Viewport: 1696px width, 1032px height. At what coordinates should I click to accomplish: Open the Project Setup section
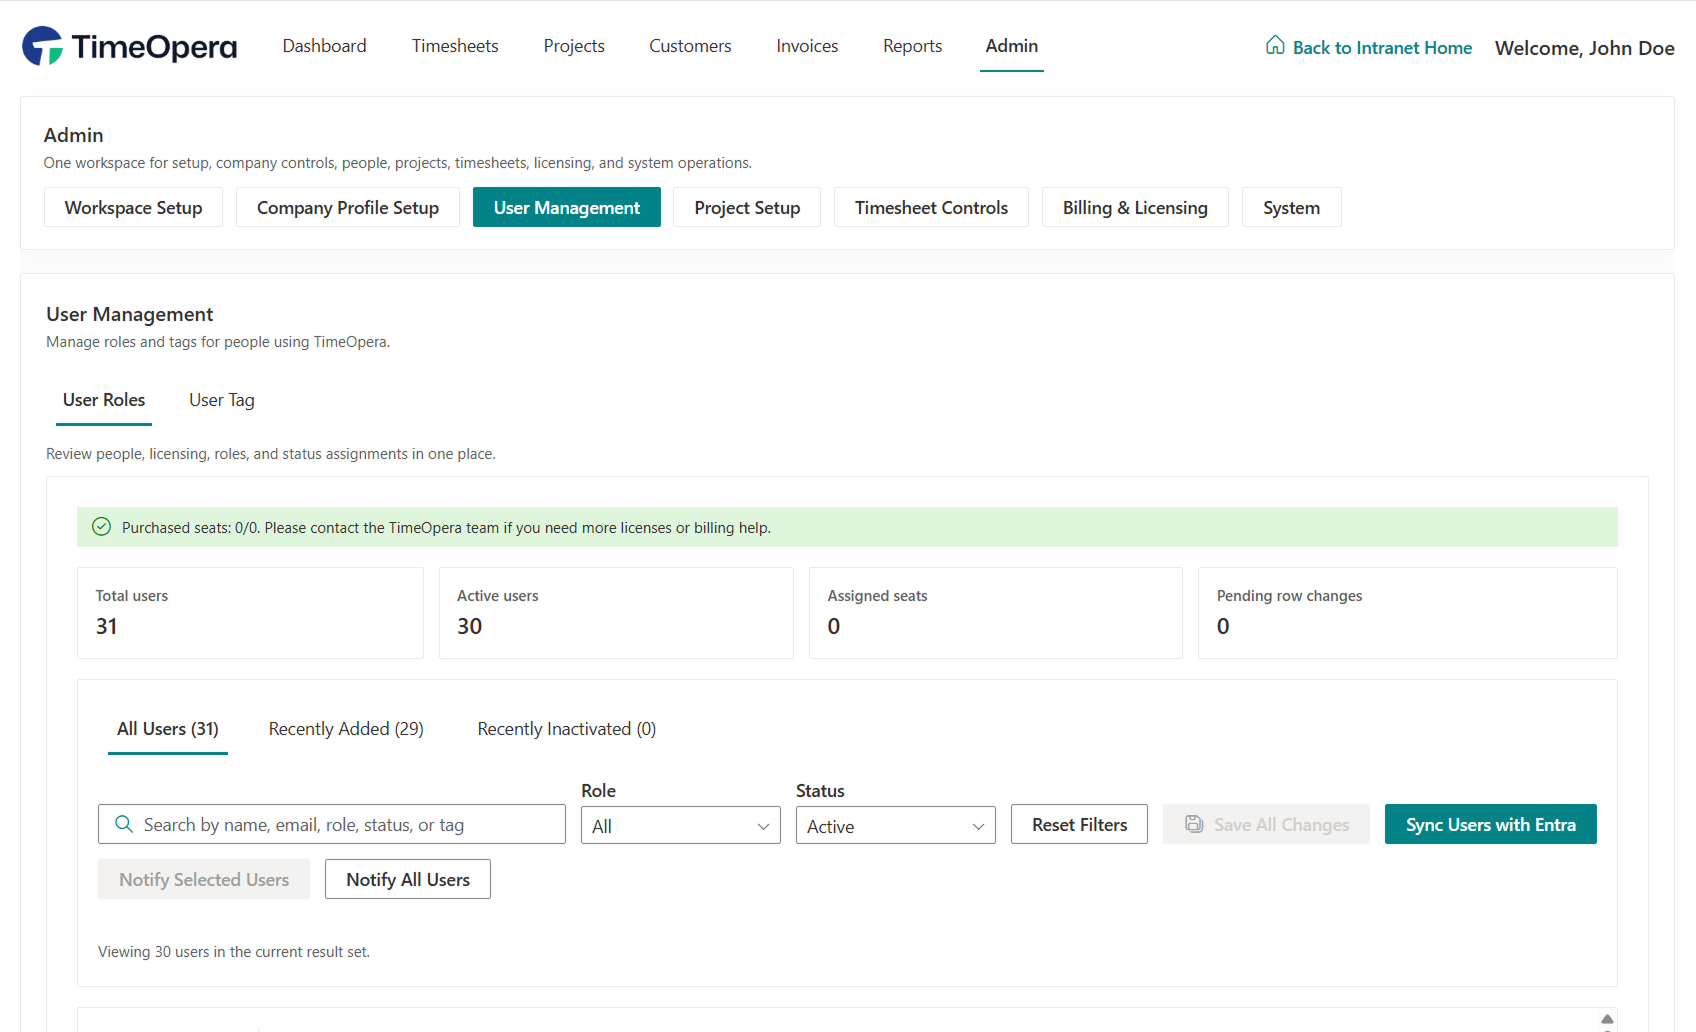[x=747, y=207]
